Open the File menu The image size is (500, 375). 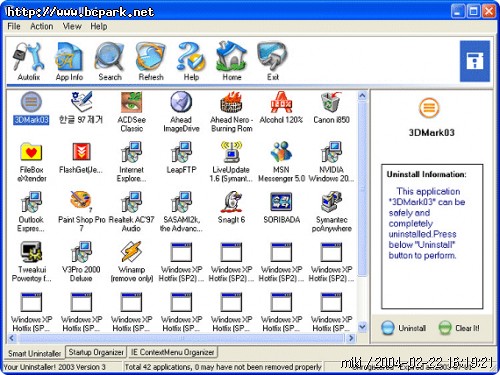point(14,26)
